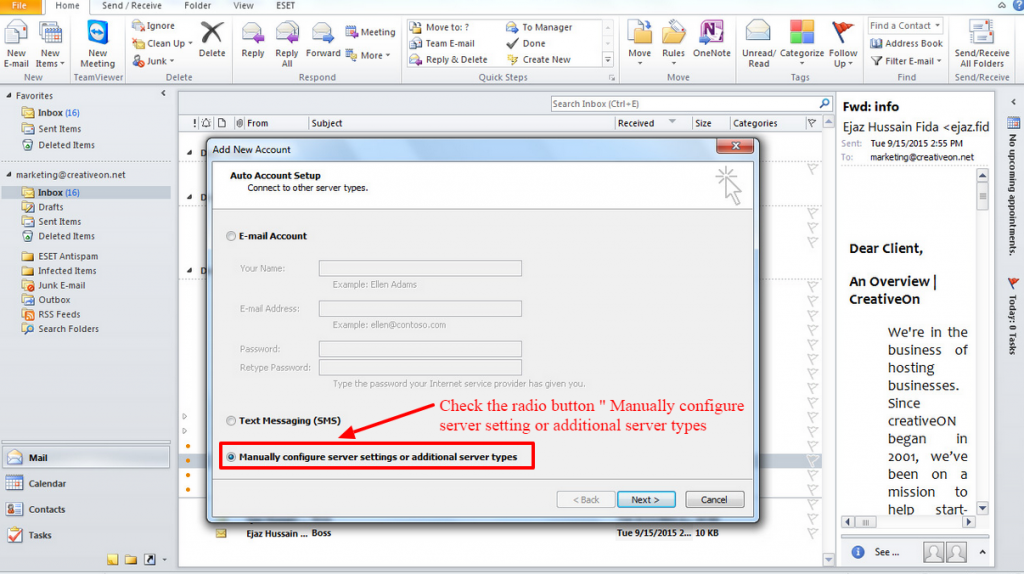
Task: Click the Ignore conversation icon
Action: point(138,25)
